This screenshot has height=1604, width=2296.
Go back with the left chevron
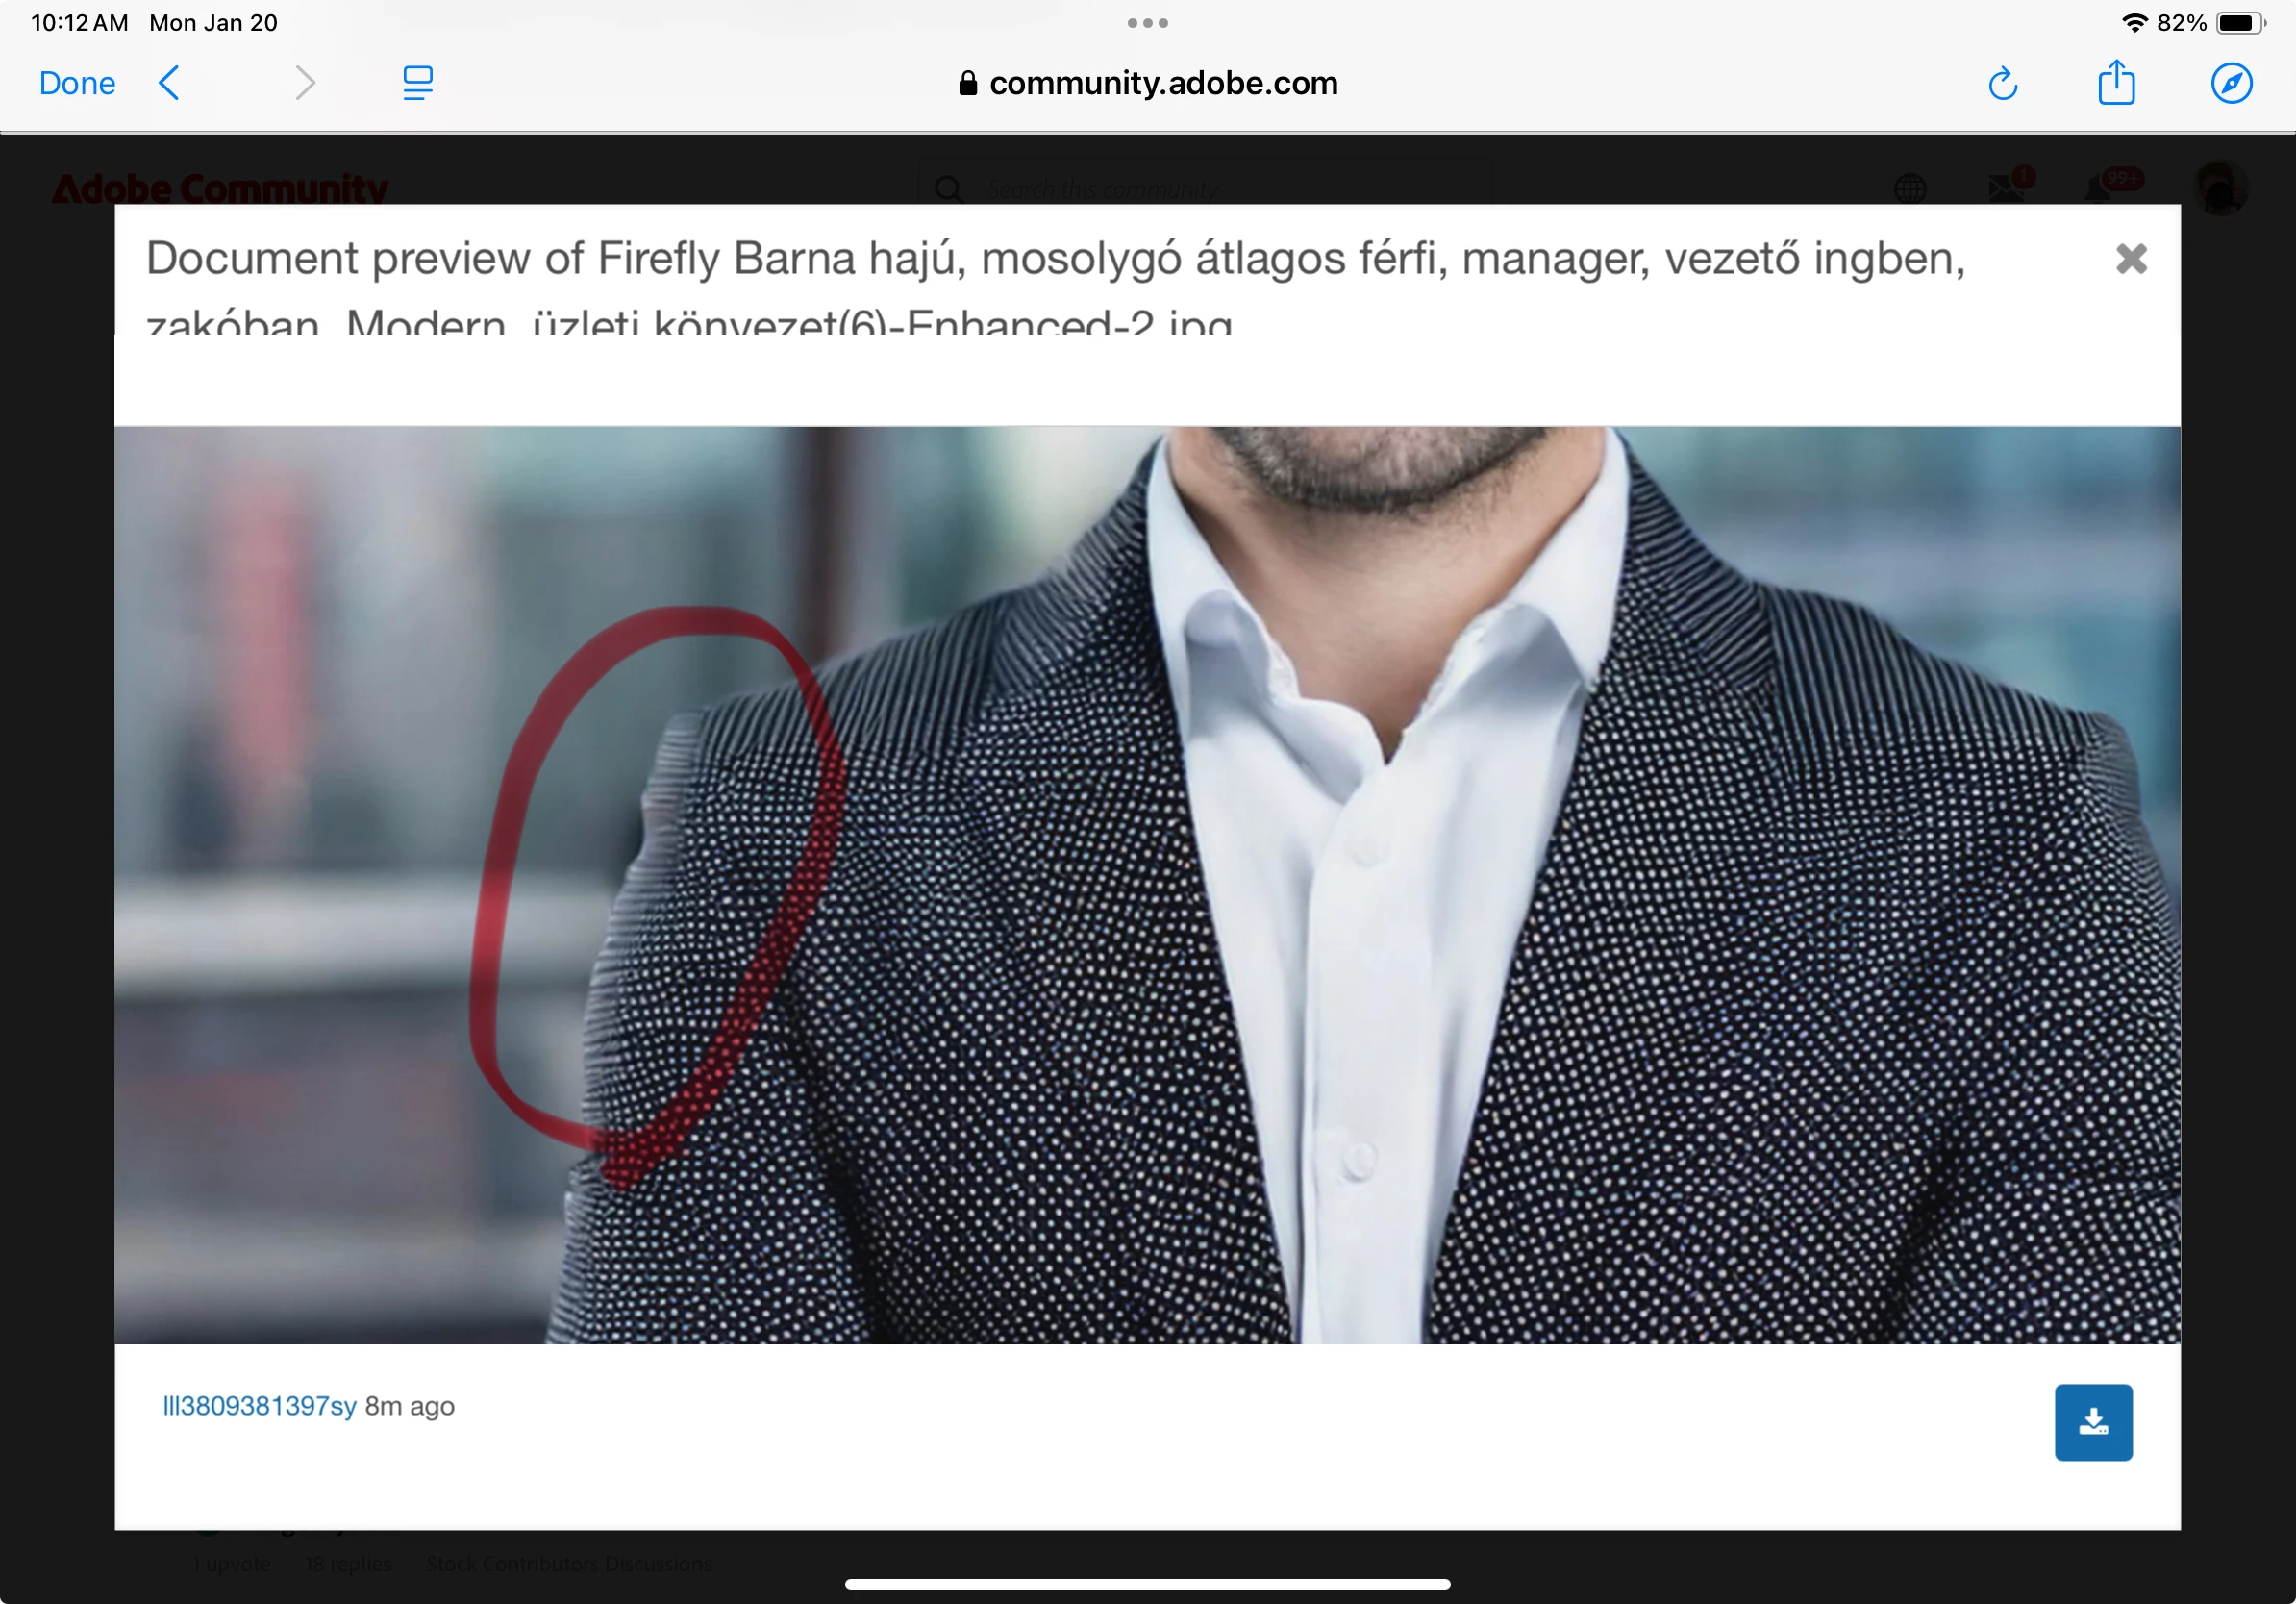pos(170,83)
